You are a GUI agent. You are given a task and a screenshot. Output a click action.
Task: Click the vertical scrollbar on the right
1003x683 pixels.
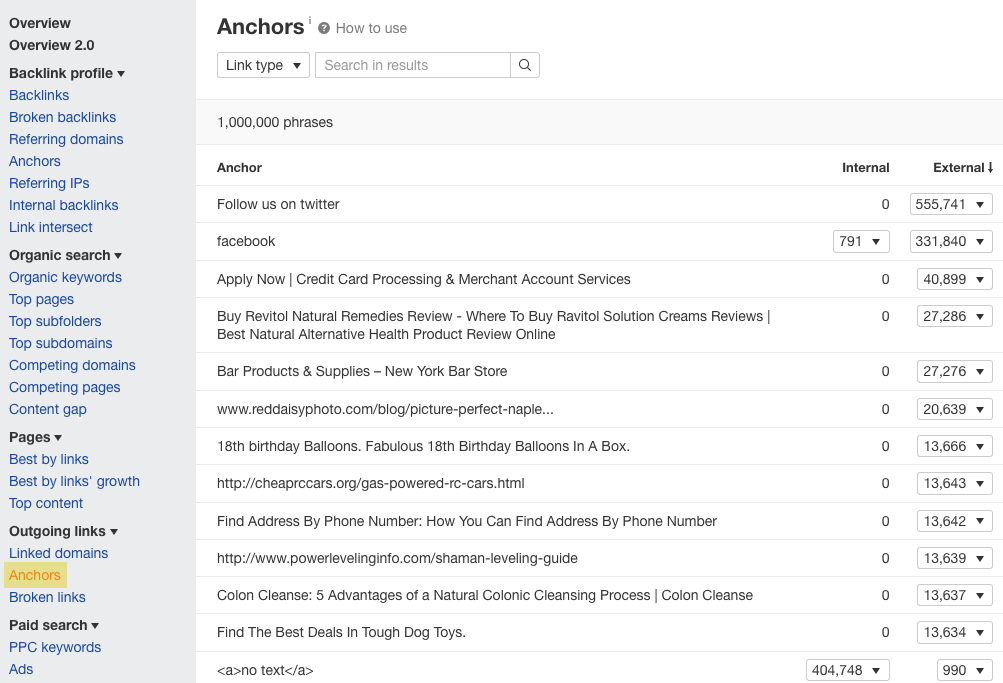pos(998,300)
